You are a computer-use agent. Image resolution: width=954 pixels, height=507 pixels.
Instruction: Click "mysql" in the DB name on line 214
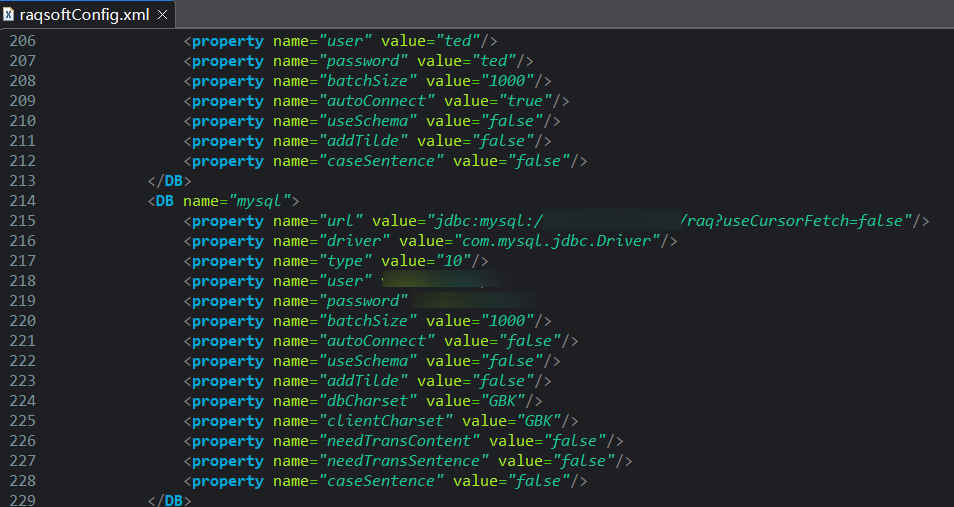[x=259, y=201]
